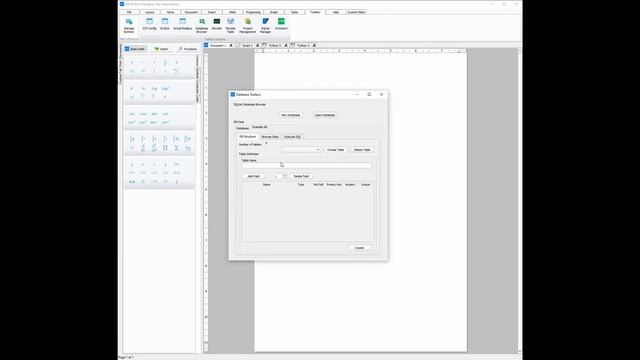Activate the Python 4 document tab
640x360 pixels.
303,45
